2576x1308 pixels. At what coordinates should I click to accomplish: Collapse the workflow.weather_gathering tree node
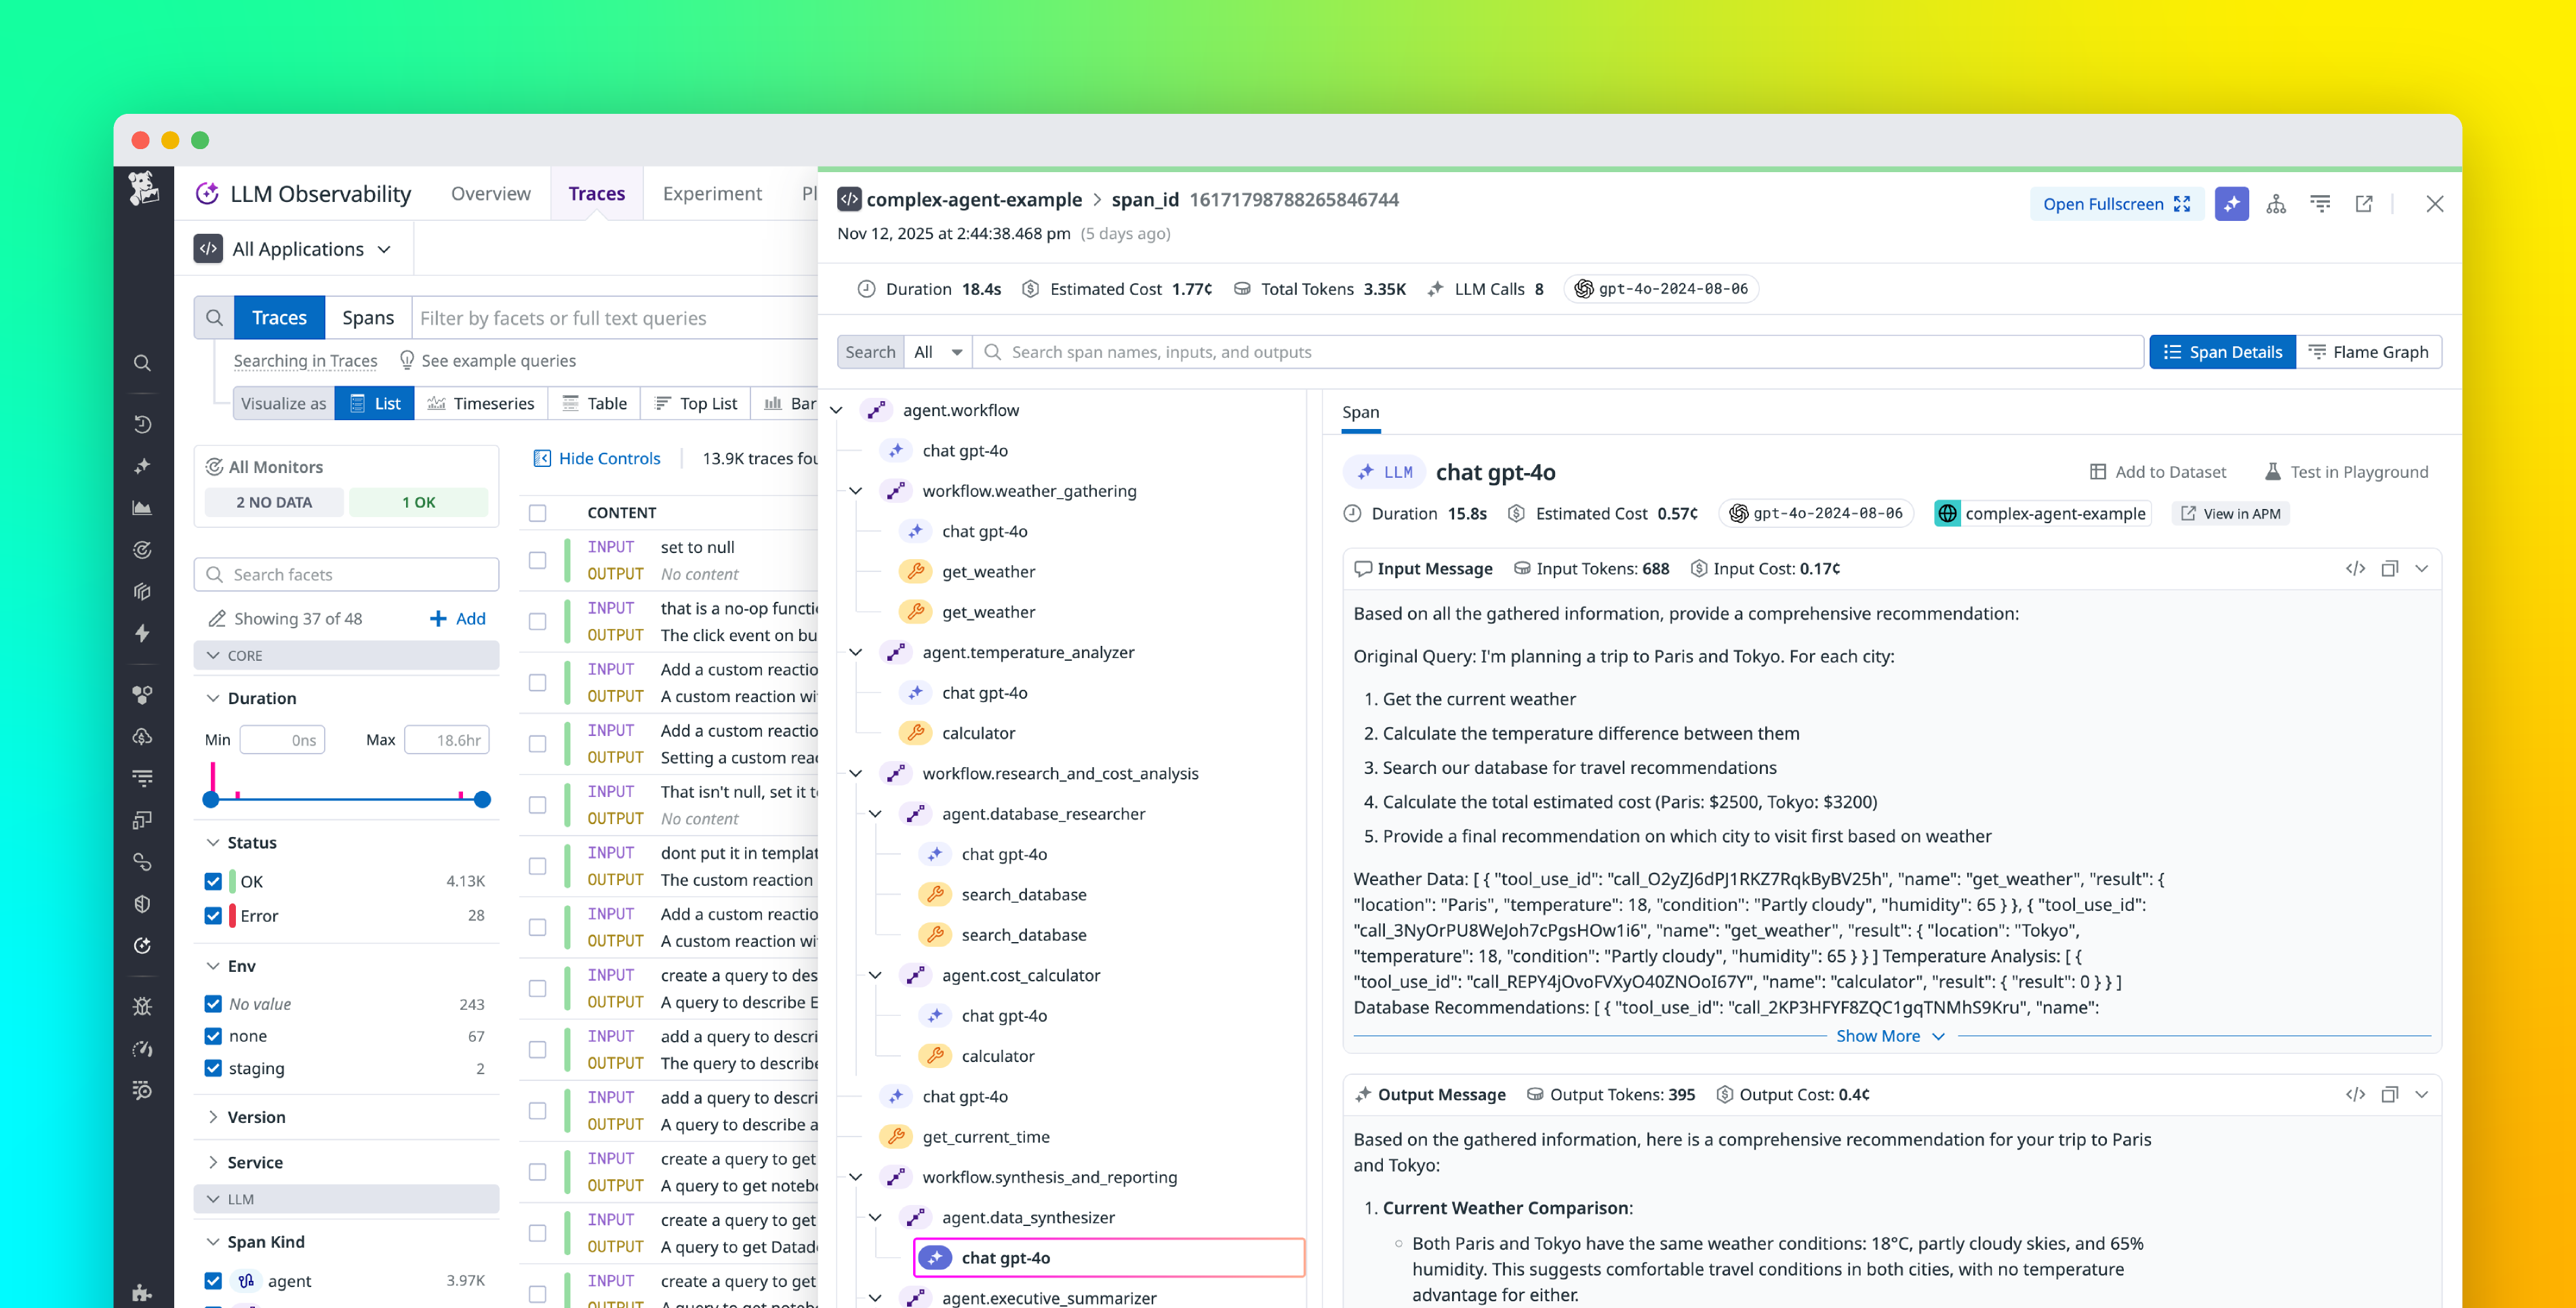click(x=855, y=490)
